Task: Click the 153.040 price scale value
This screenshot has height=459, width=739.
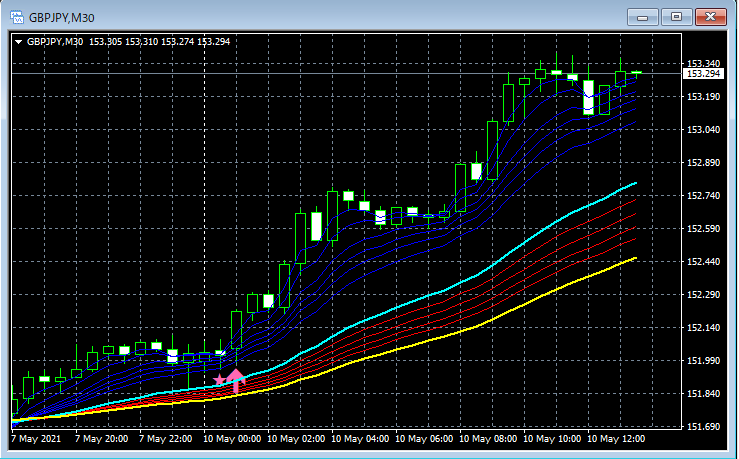Action: pos(703,130)
